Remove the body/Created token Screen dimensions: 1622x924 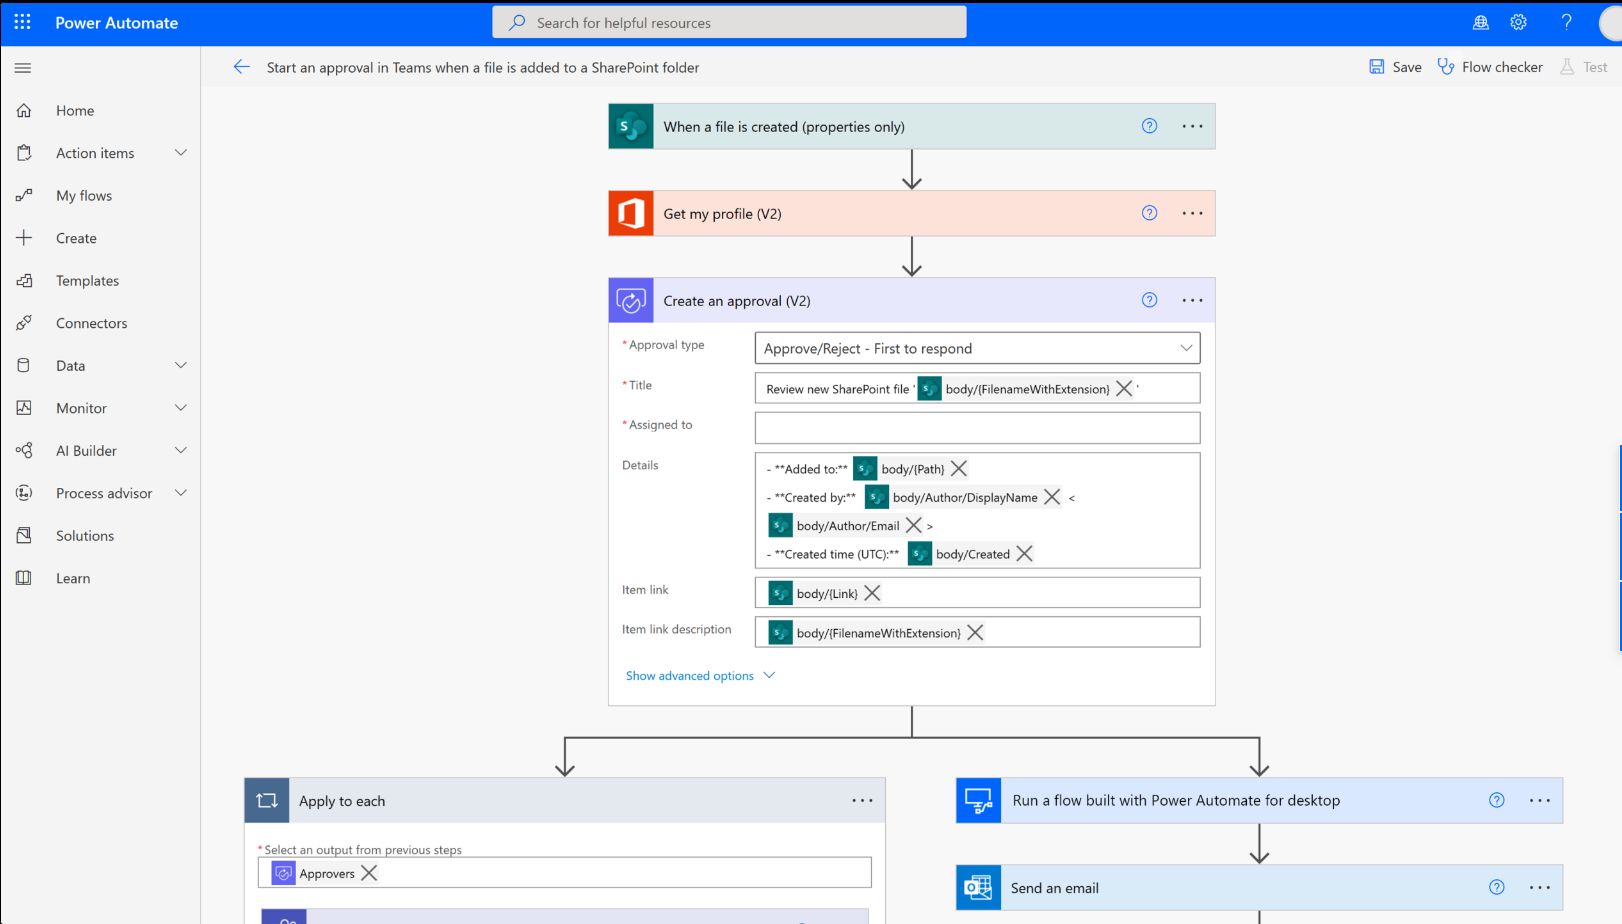(1024, 554)
